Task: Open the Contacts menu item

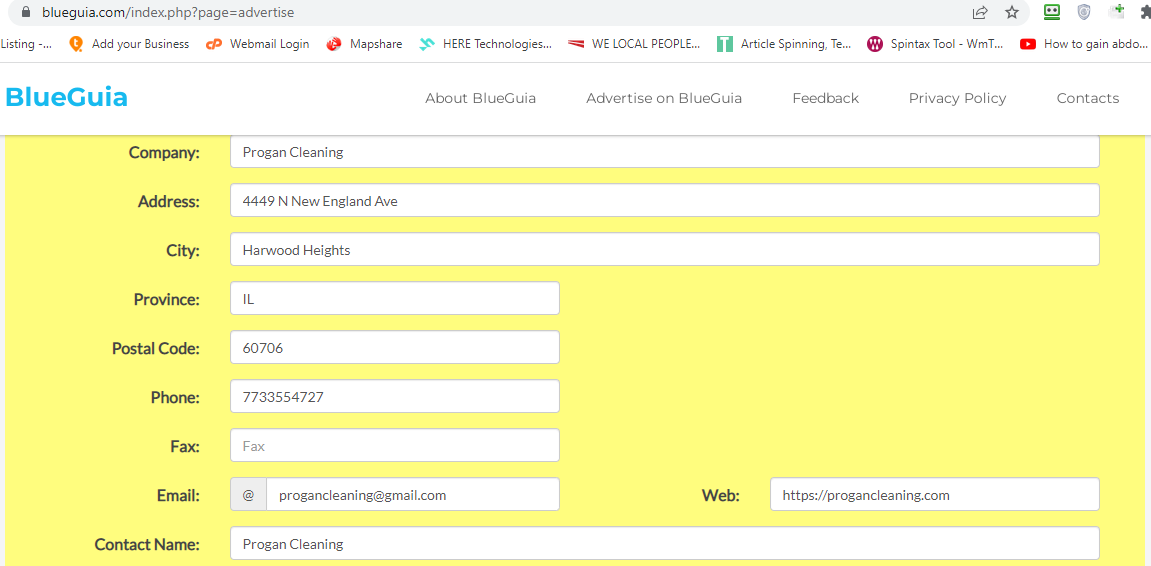Action: point(1087,98)
